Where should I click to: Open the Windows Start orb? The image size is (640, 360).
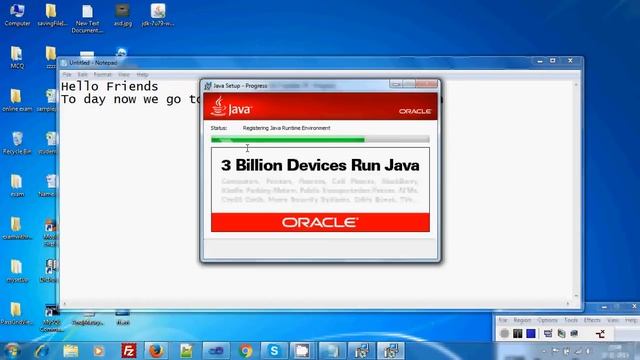click(12, 351)
